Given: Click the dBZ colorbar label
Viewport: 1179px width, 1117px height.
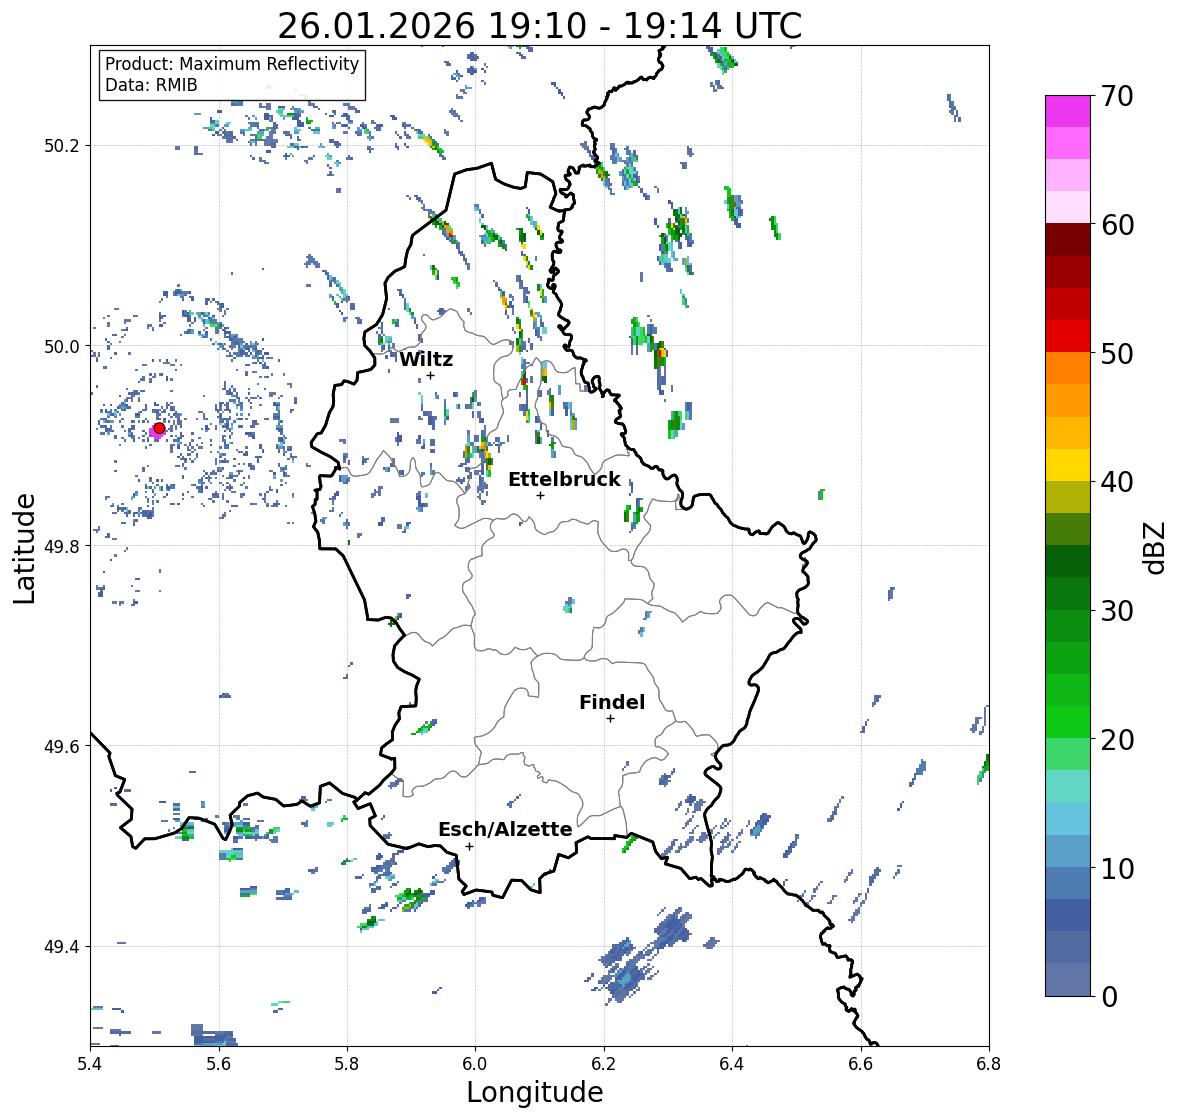Looking at the screenshot, I should coord(1156,547).
